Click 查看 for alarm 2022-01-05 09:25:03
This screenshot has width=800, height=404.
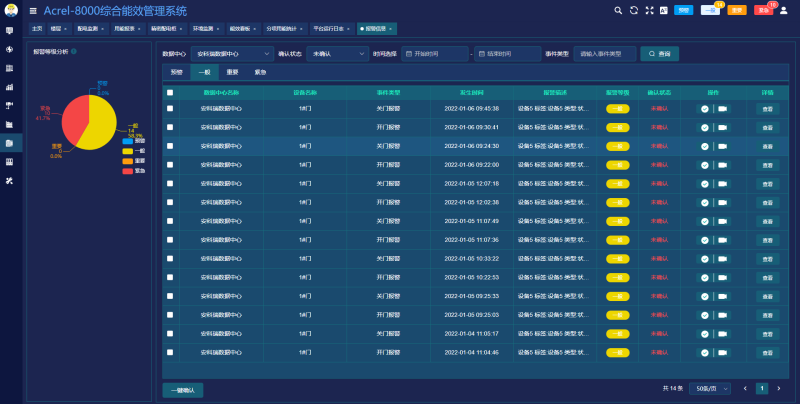tap(767, 315)
